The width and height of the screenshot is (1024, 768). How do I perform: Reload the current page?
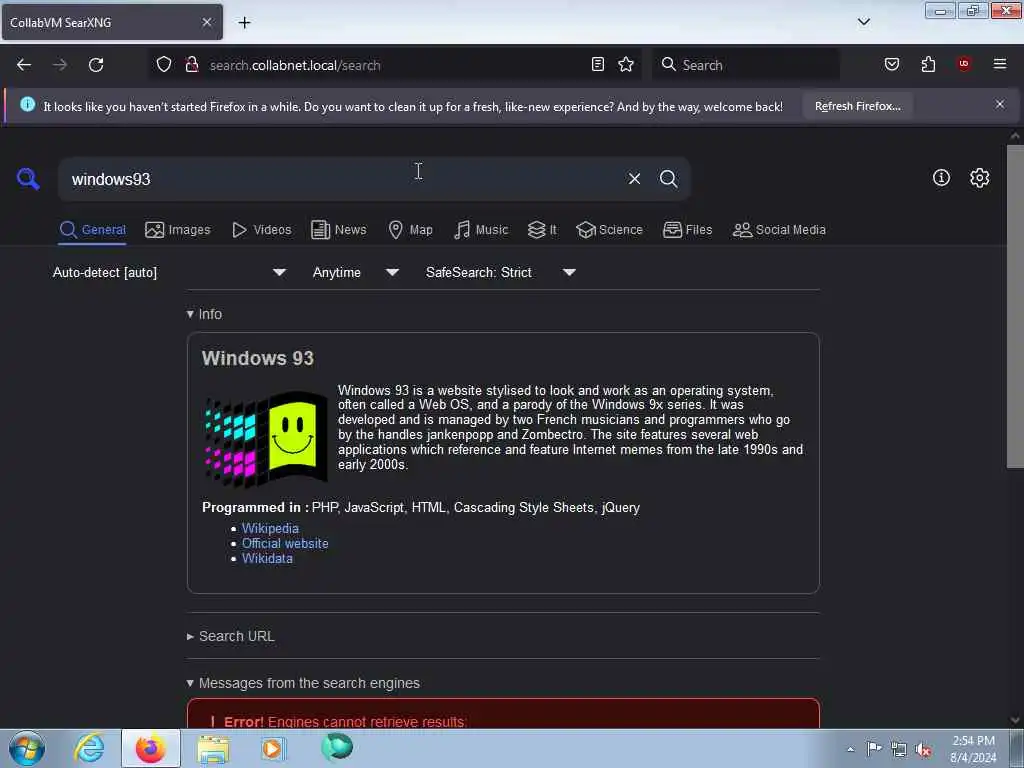click(x=96, y=65)
